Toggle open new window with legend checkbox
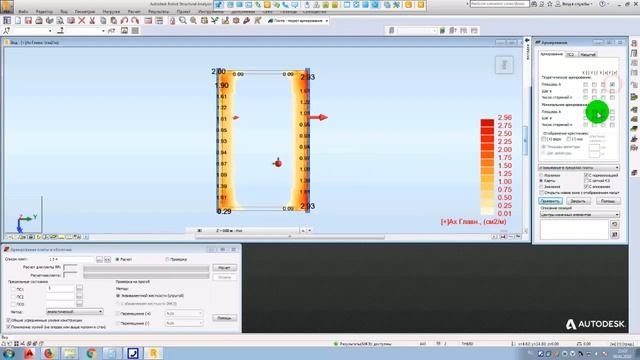Image resolution: width=640 pixels, height=360 pixels. 542,192
